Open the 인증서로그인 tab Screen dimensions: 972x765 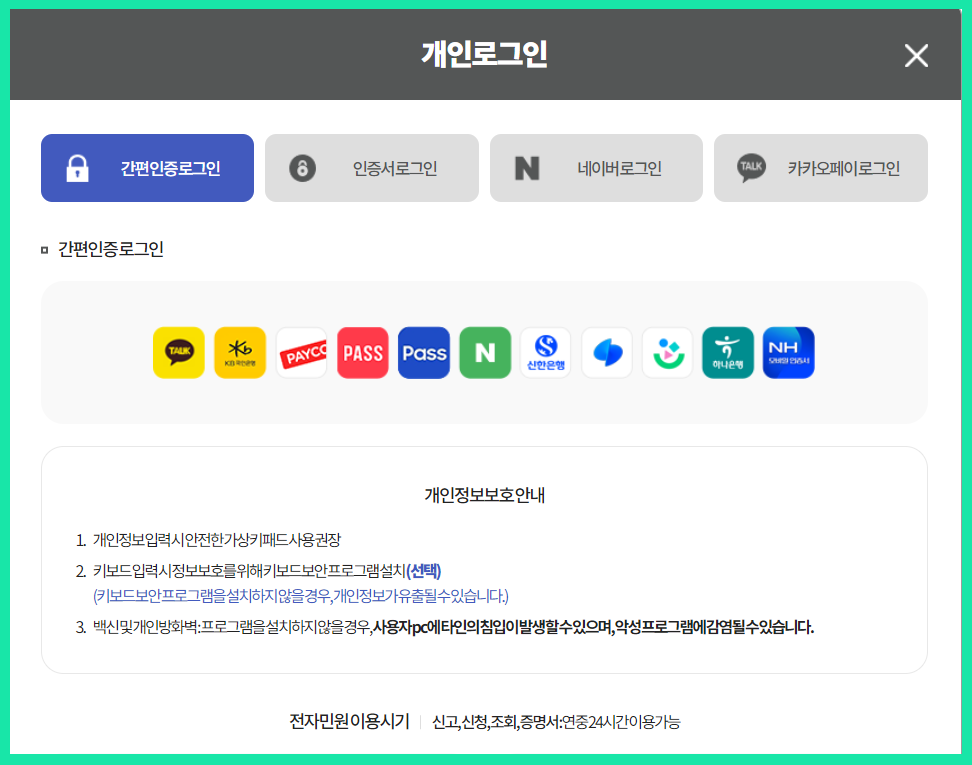click(x=372, y=168)
